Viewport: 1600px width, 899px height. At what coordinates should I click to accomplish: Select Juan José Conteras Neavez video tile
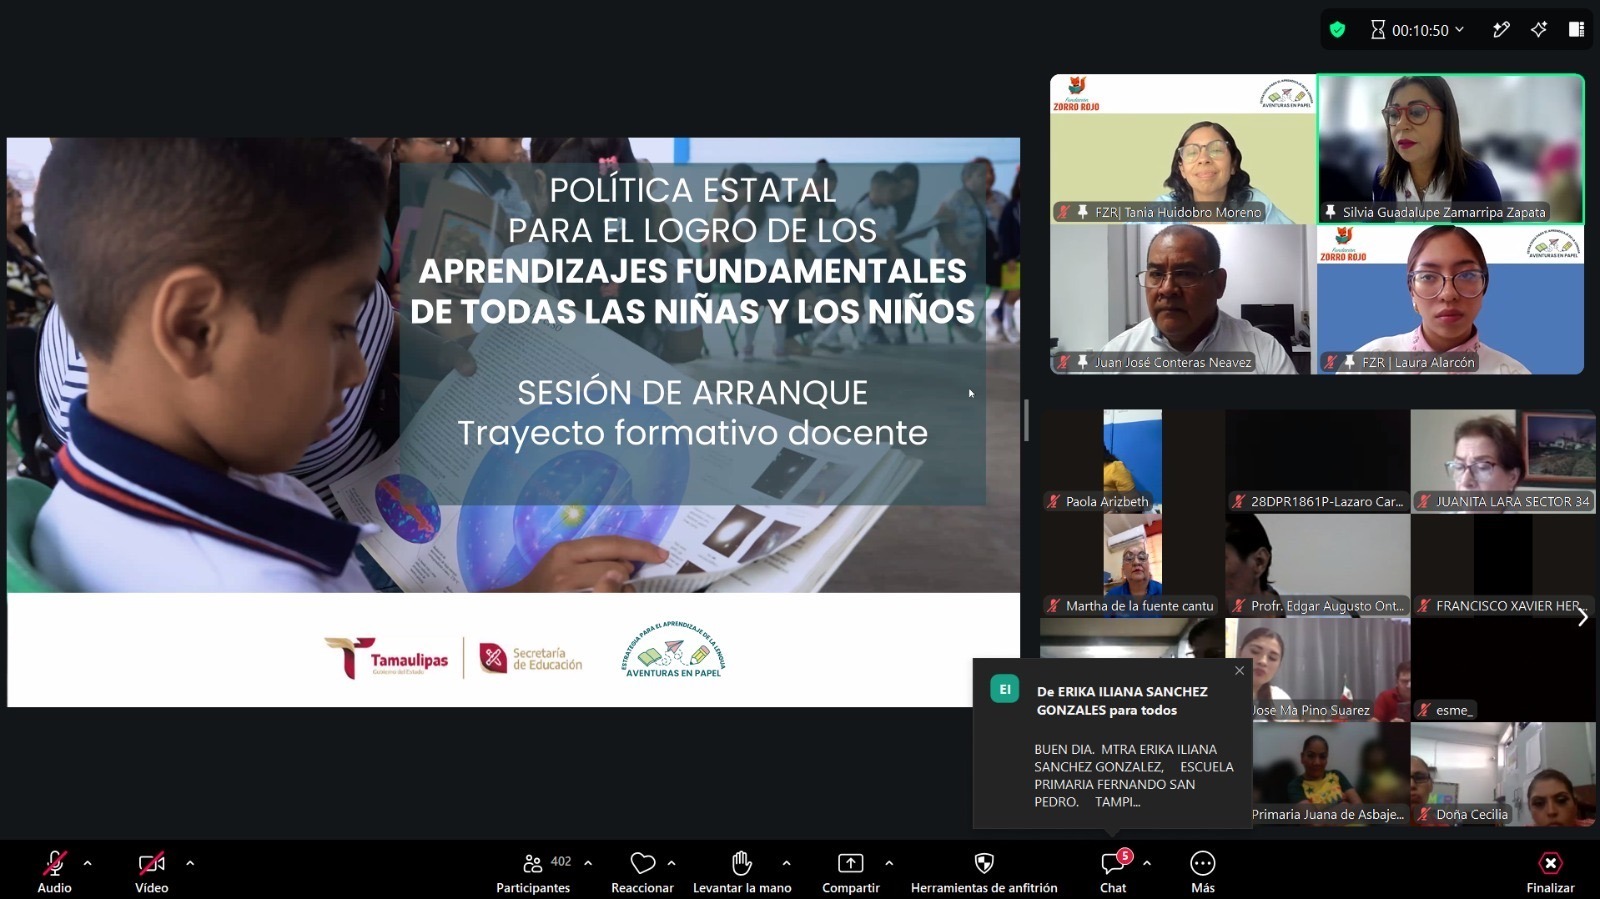[1183, 300]
